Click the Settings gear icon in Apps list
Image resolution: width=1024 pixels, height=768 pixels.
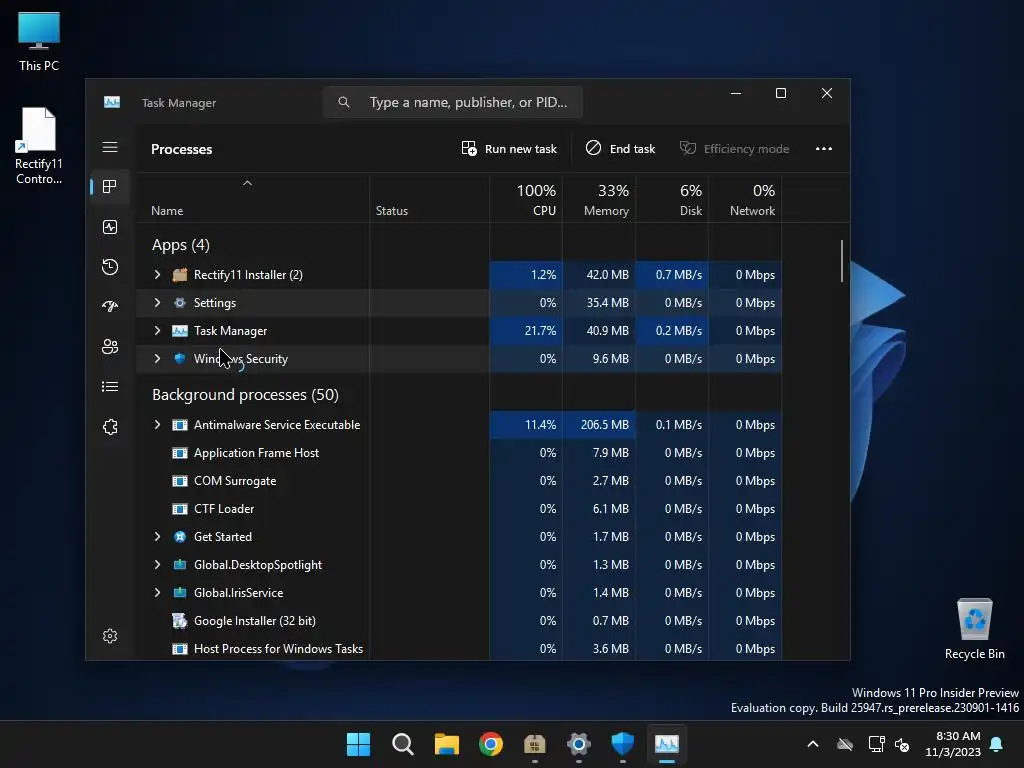(x=180, y=303)
